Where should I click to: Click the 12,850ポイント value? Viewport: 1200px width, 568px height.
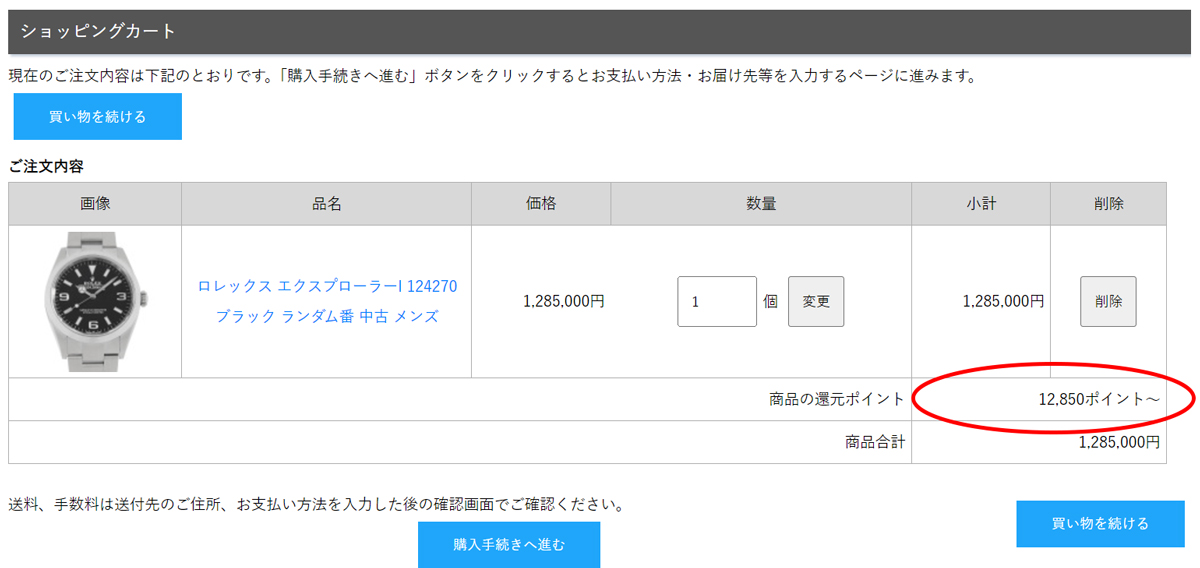coord(1098,399)
